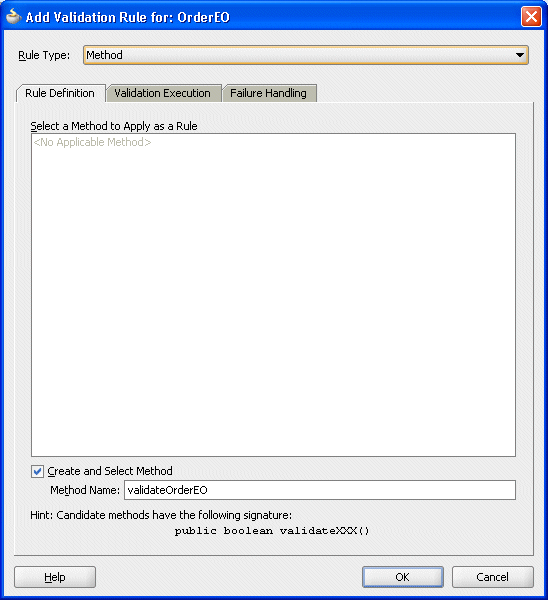Screen dimensions: 548x600
Task: Click the Java cup icon in title bar
Action: tap(13, 16)
